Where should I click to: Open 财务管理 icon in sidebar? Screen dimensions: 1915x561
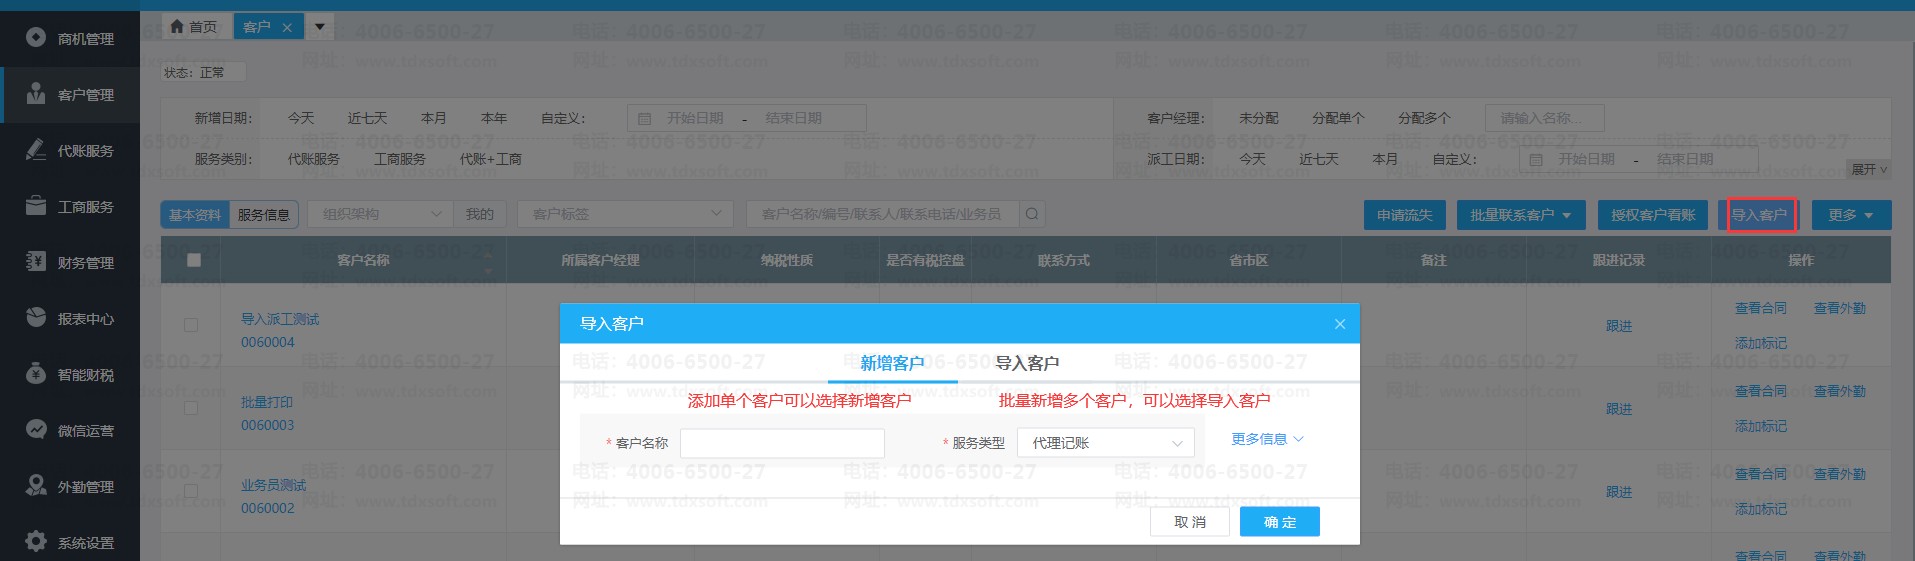[36, 262]
